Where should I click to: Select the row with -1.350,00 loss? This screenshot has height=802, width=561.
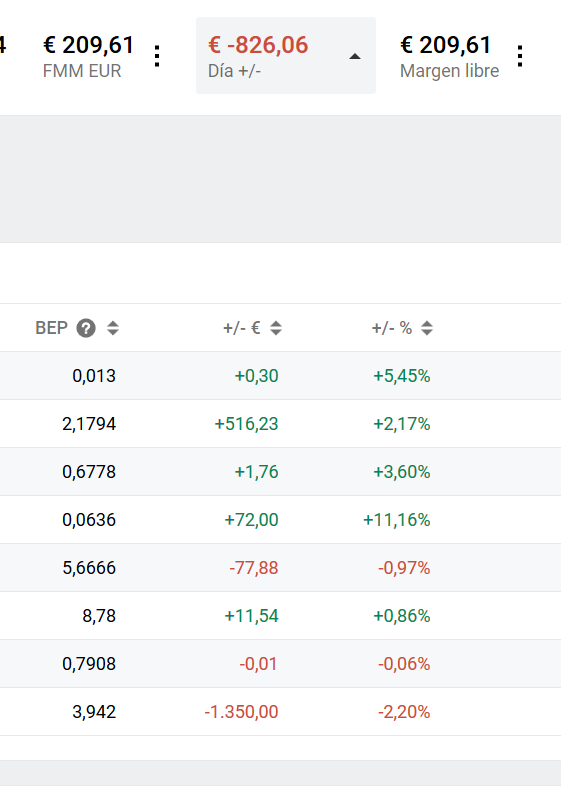[280, 711]
